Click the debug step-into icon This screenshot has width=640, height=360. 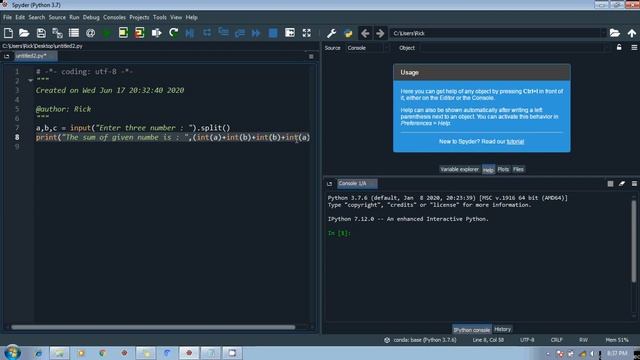click(223, 33)
